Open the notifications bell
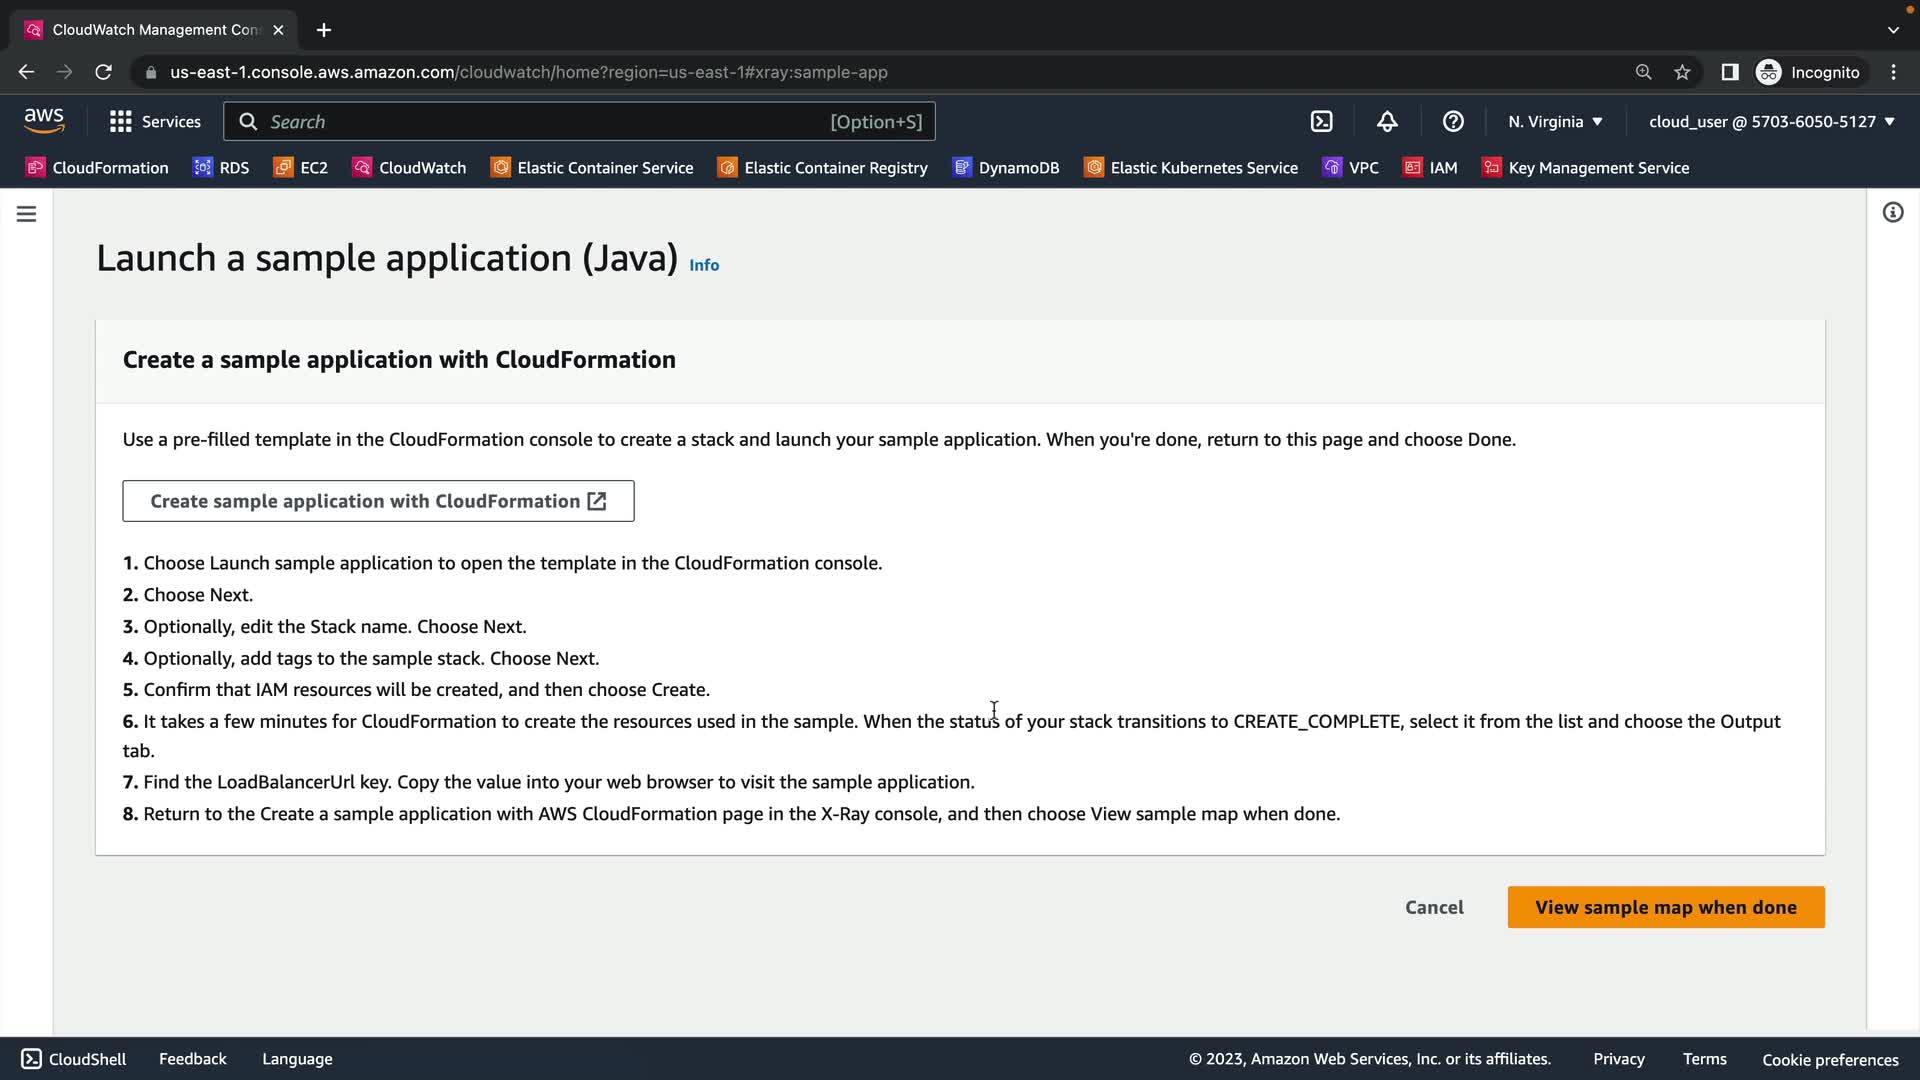 coord(1387,121)
